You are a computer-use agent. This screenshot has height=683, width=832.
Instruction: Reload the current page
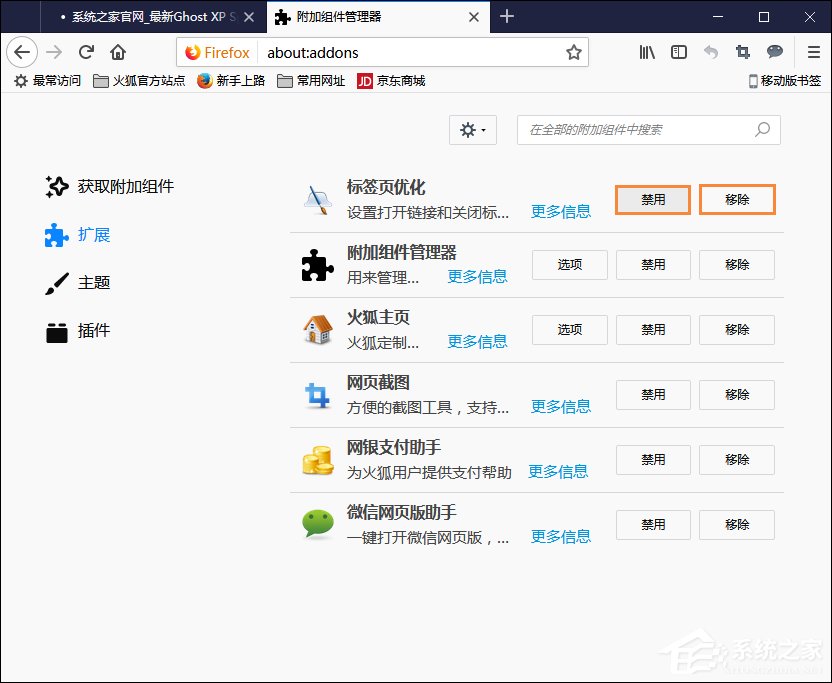86,52
